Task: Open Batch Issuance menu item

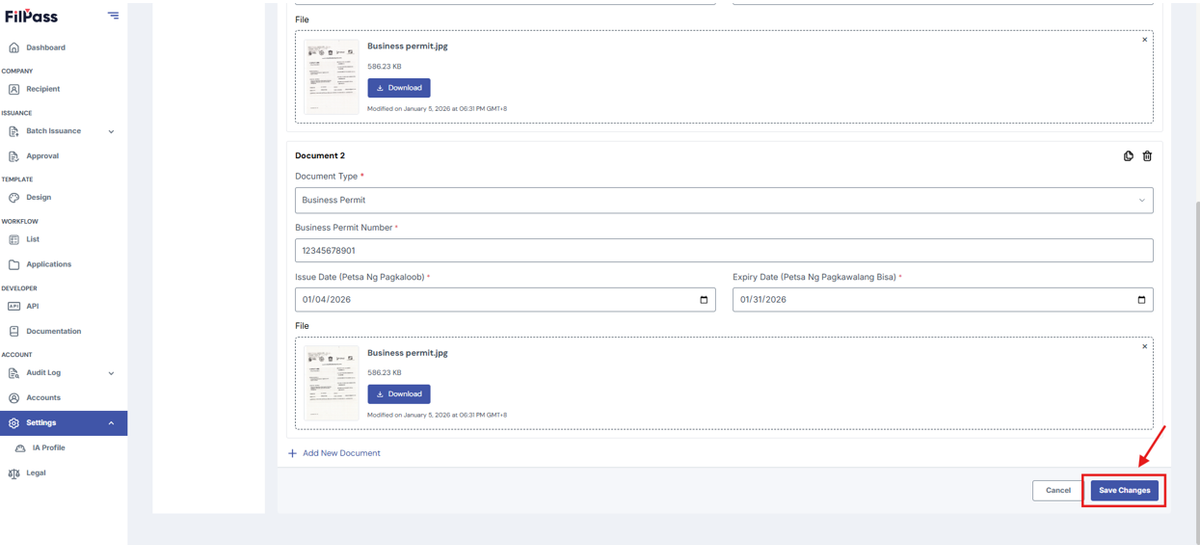Action: coord(53,131)
